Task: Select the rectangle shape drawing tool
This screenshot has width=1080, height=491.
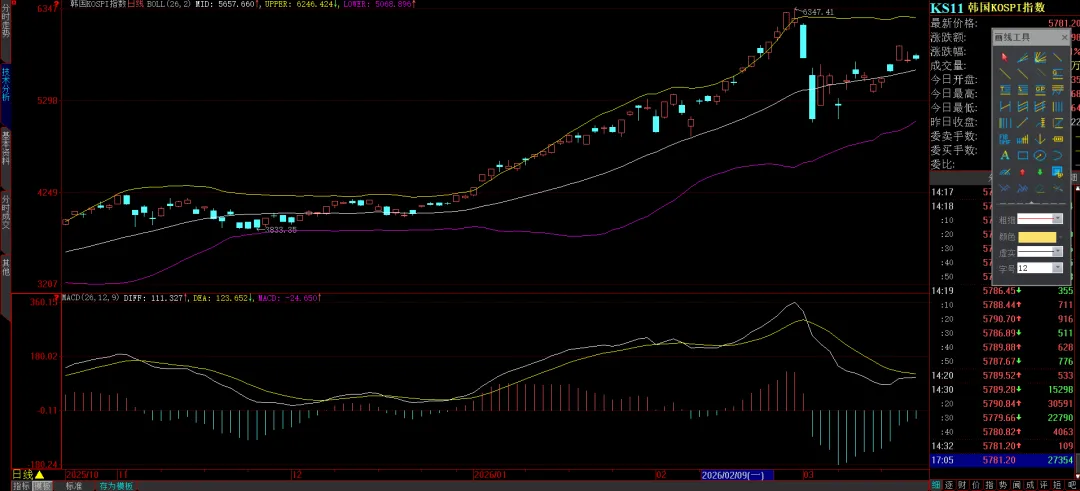Action: point(1023,155)
